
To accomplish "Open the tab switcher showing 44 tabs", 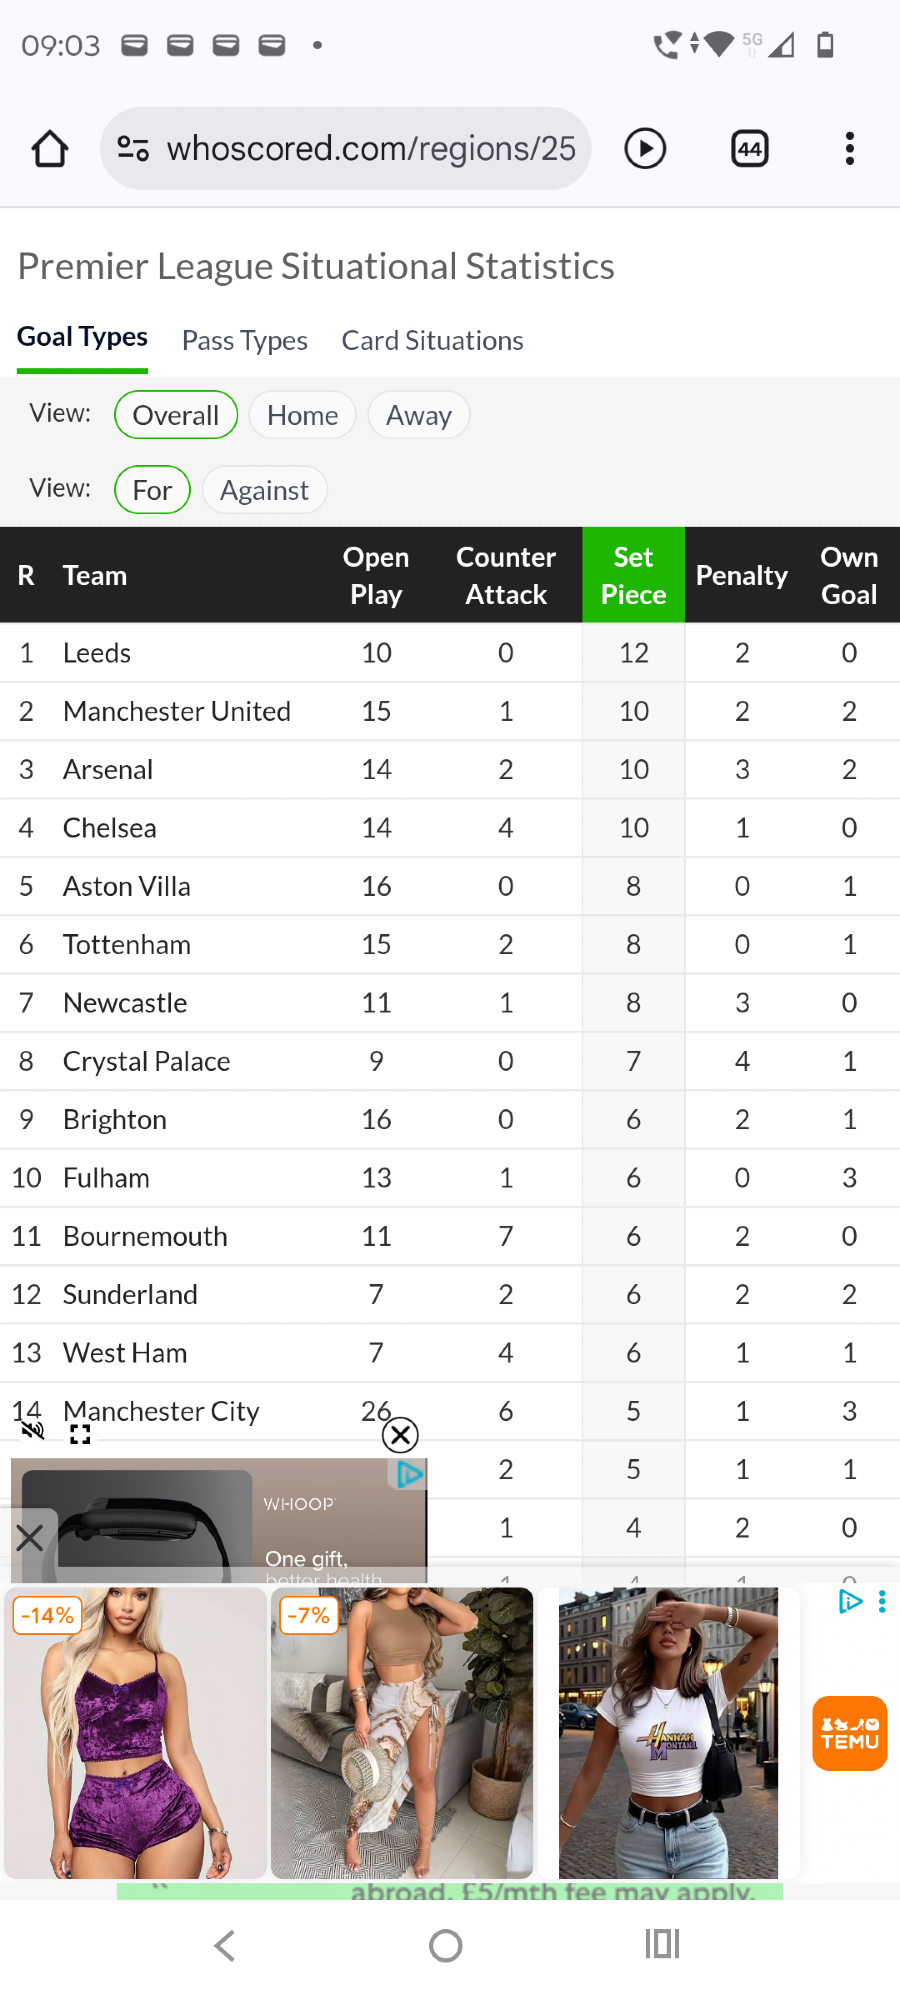I will pyautogui.click(x=749, y=149).
